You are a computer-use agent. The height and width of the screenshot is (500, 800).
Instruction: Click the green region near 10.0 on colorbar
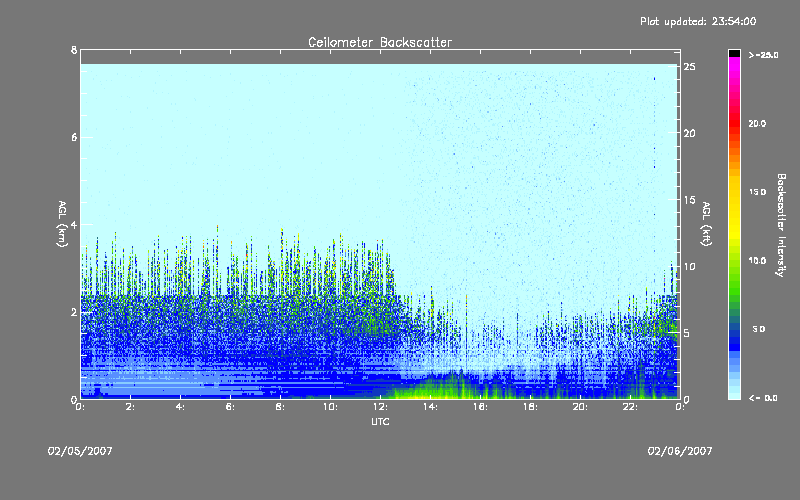[734, 263]
